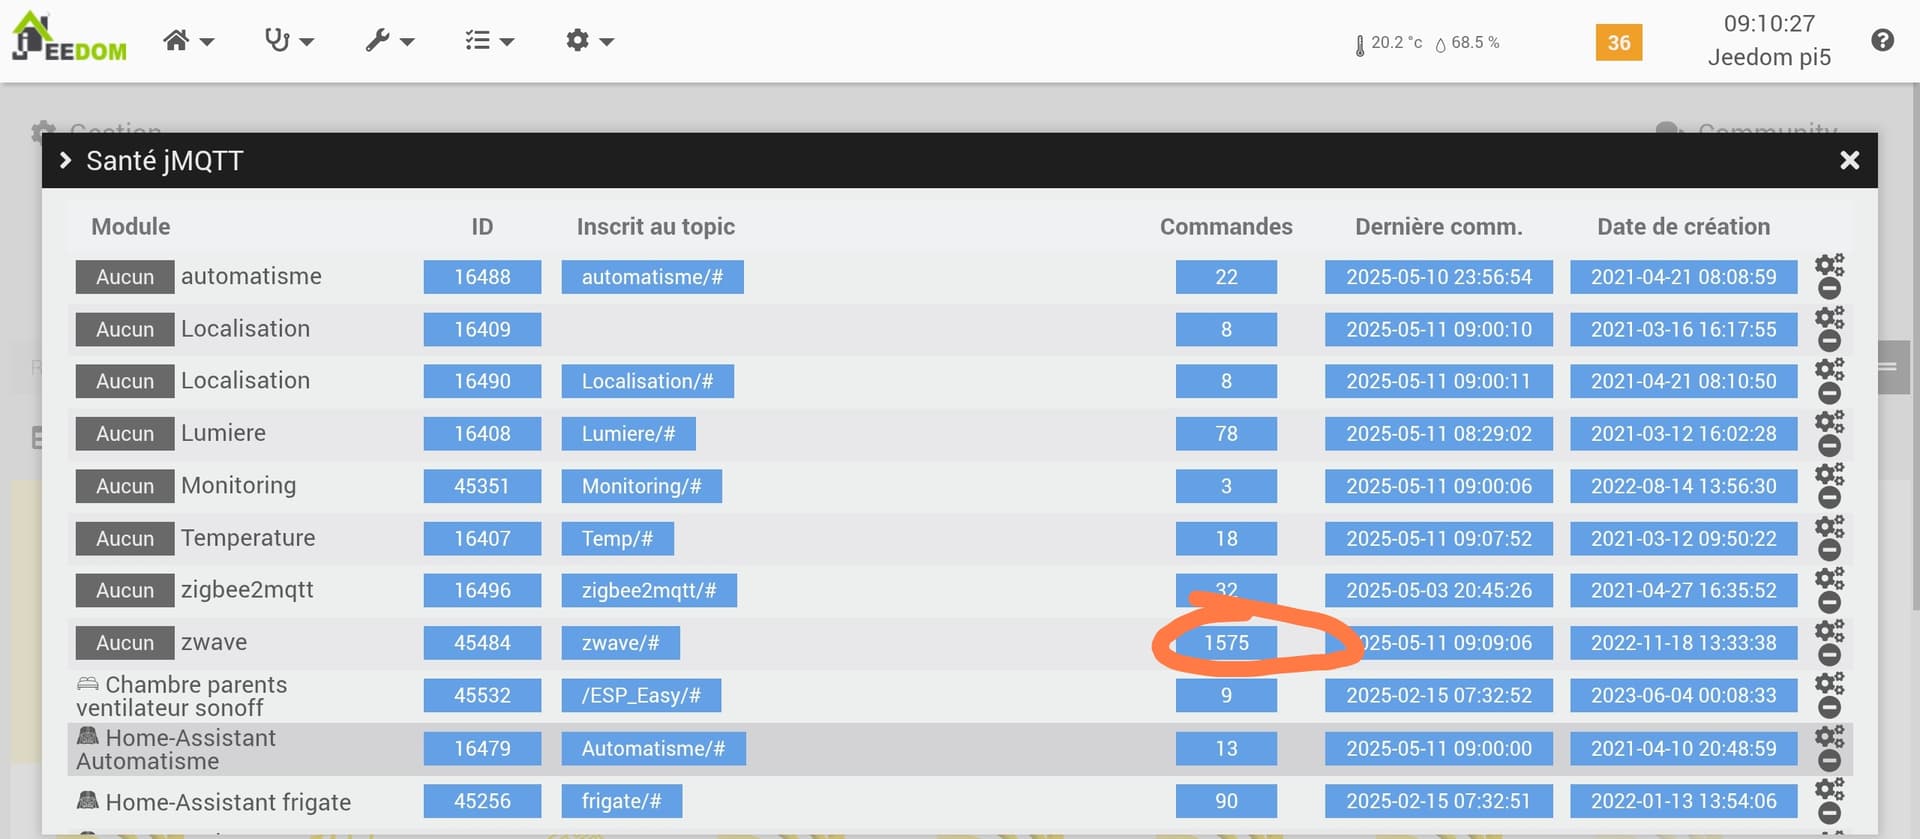This screenshot has width=1920, height=839.
Task: Click minus icon on Monitoring row
Action: pyautogui.click(x=1829, y=498)
